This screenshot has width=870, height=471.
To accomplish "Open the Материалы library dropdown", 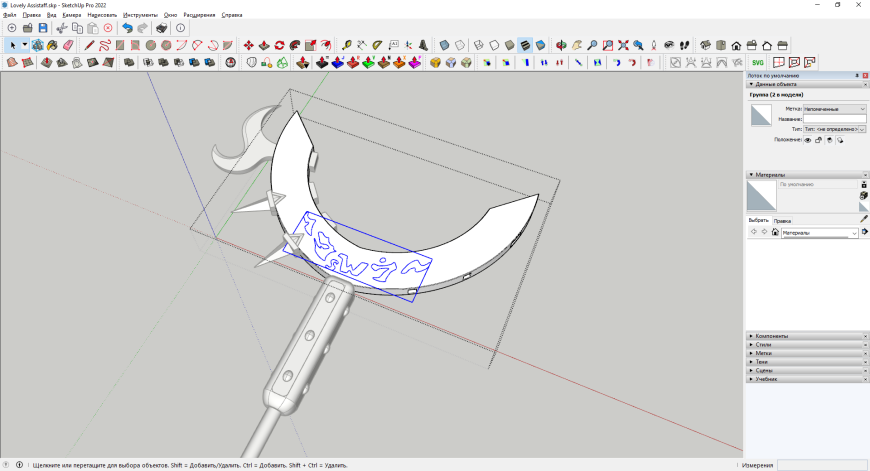I will [820, 234].
